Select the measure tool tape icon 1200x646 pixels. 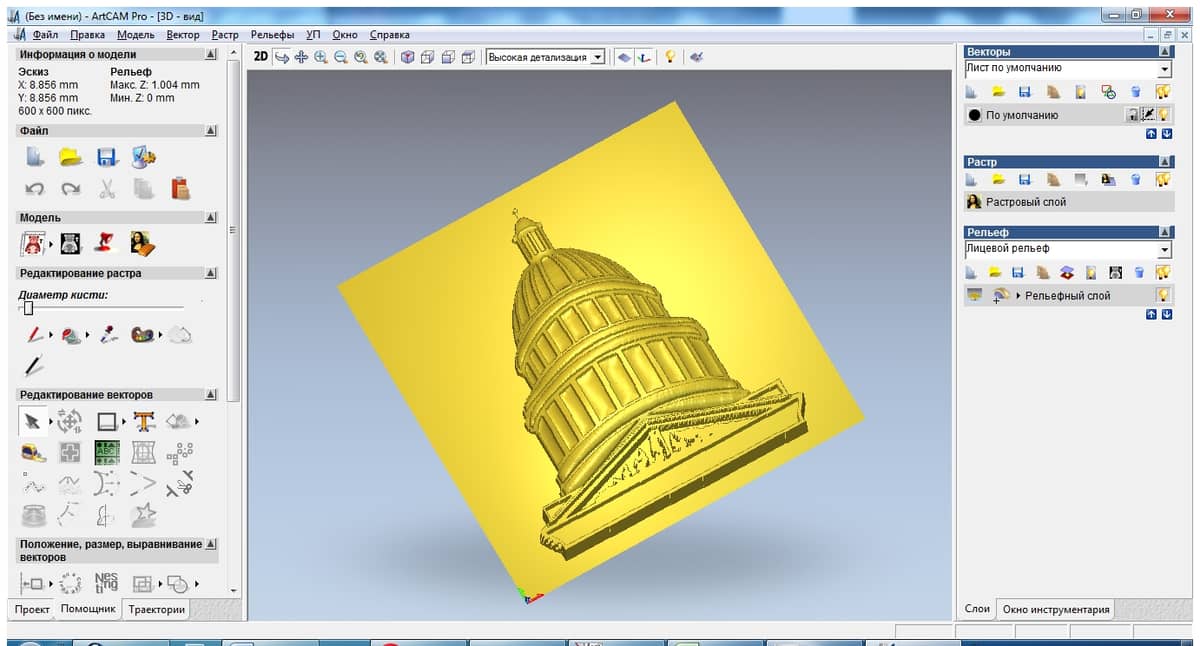34,453
